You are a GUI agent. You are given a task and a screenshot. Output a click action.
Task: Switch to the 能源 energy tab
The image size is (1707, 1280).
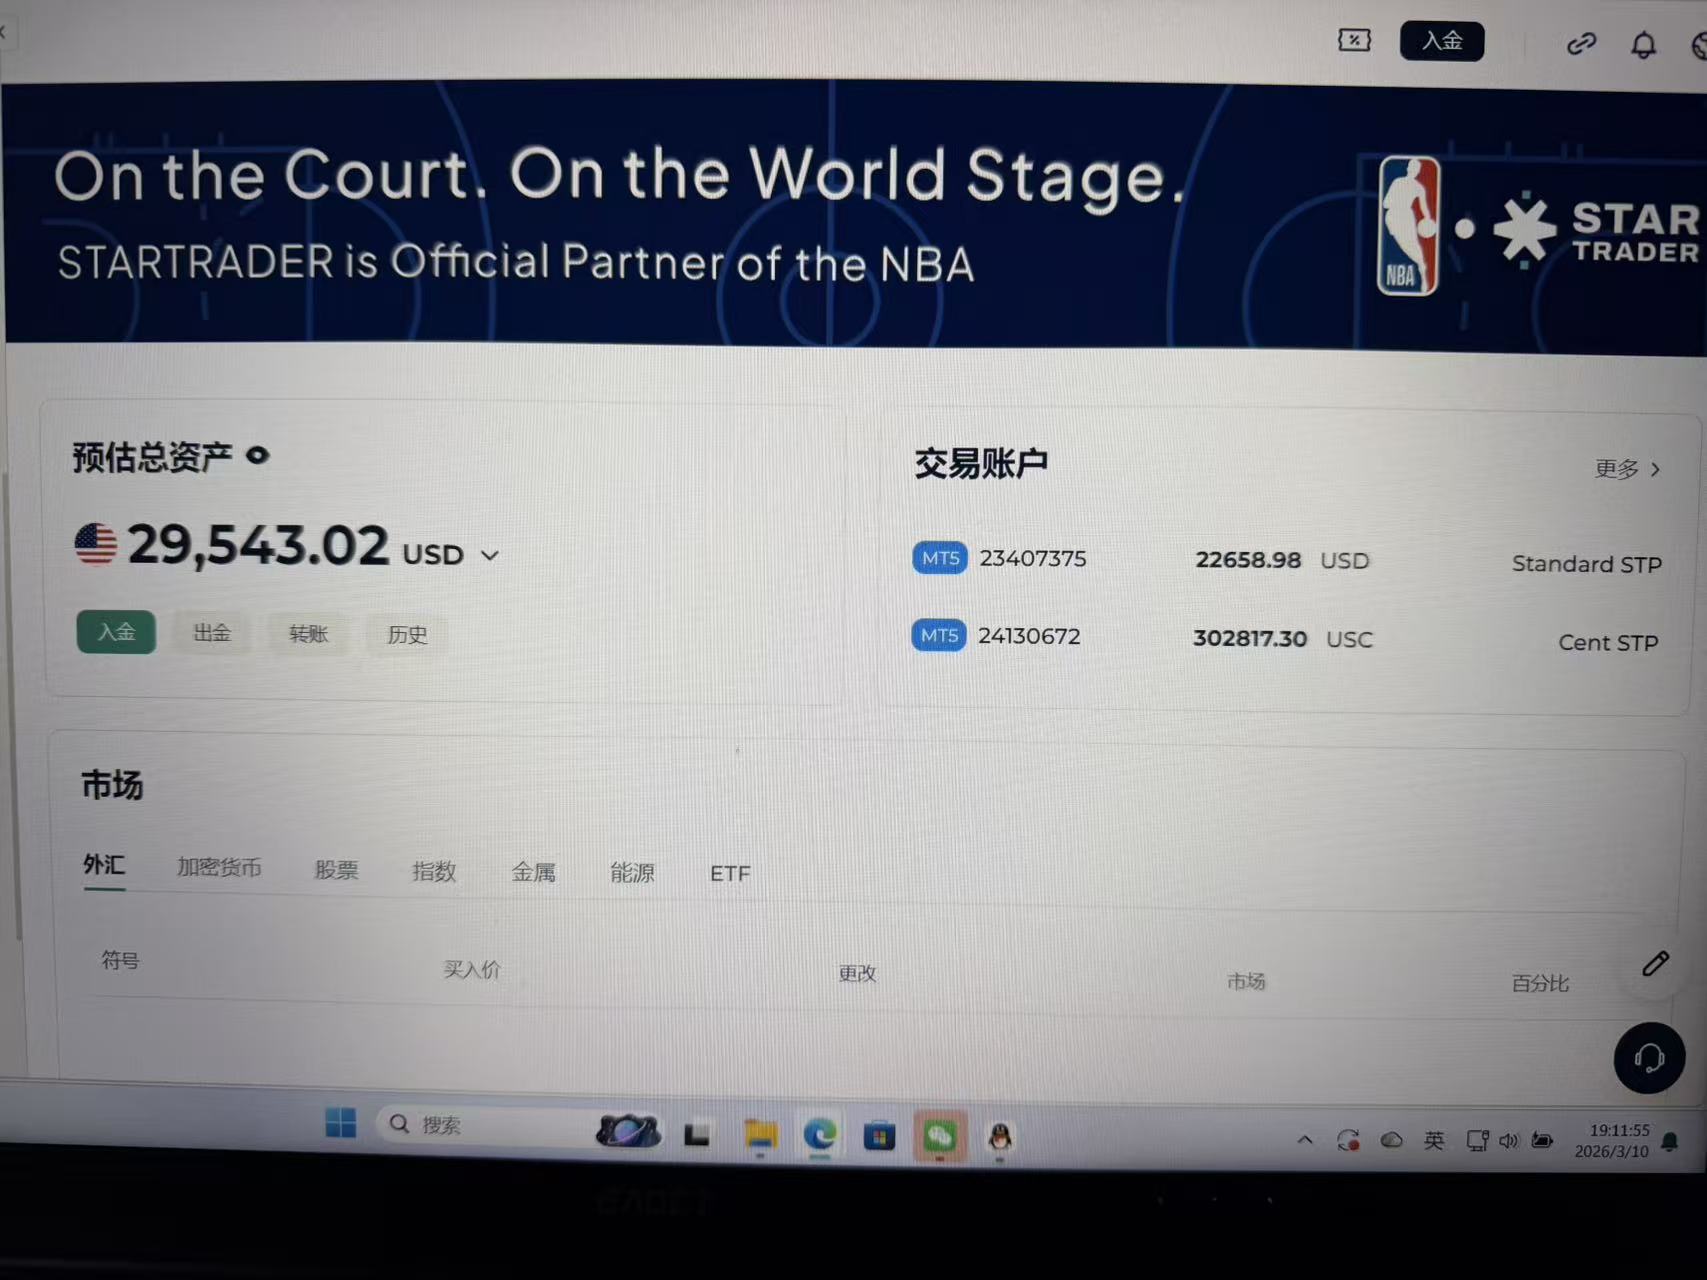(632, 873)
